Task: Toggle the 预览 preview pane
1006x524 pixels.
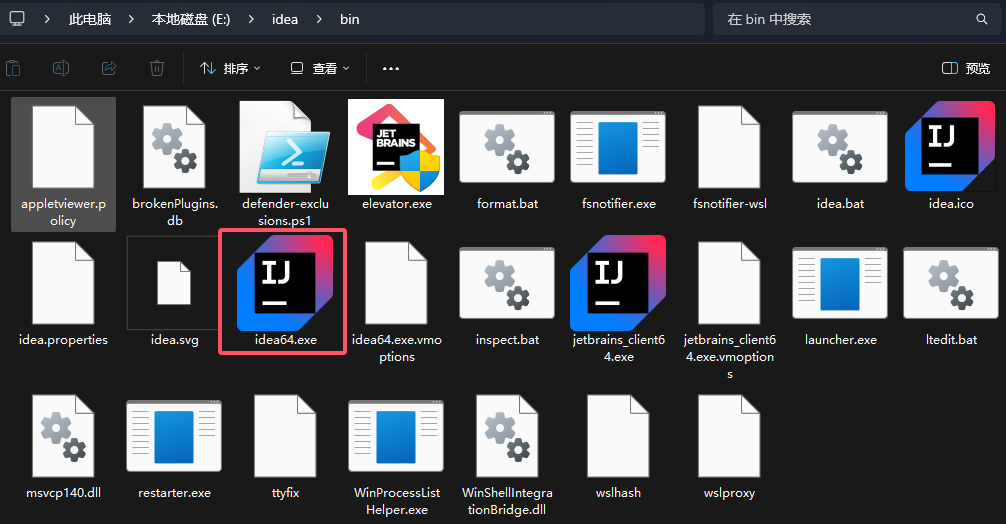Action: click(966, 68)
